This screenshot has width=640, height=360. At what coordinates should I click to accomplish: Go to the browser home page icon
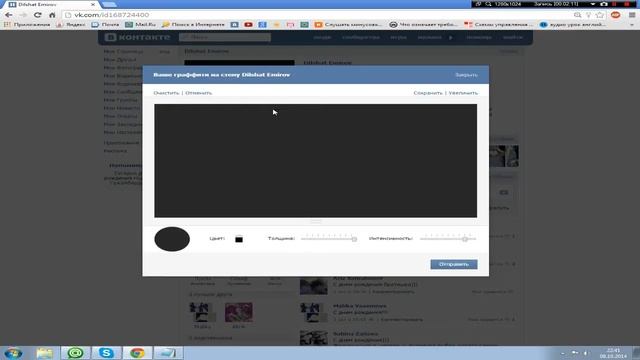pyautogui.click(x=52, y=15)
